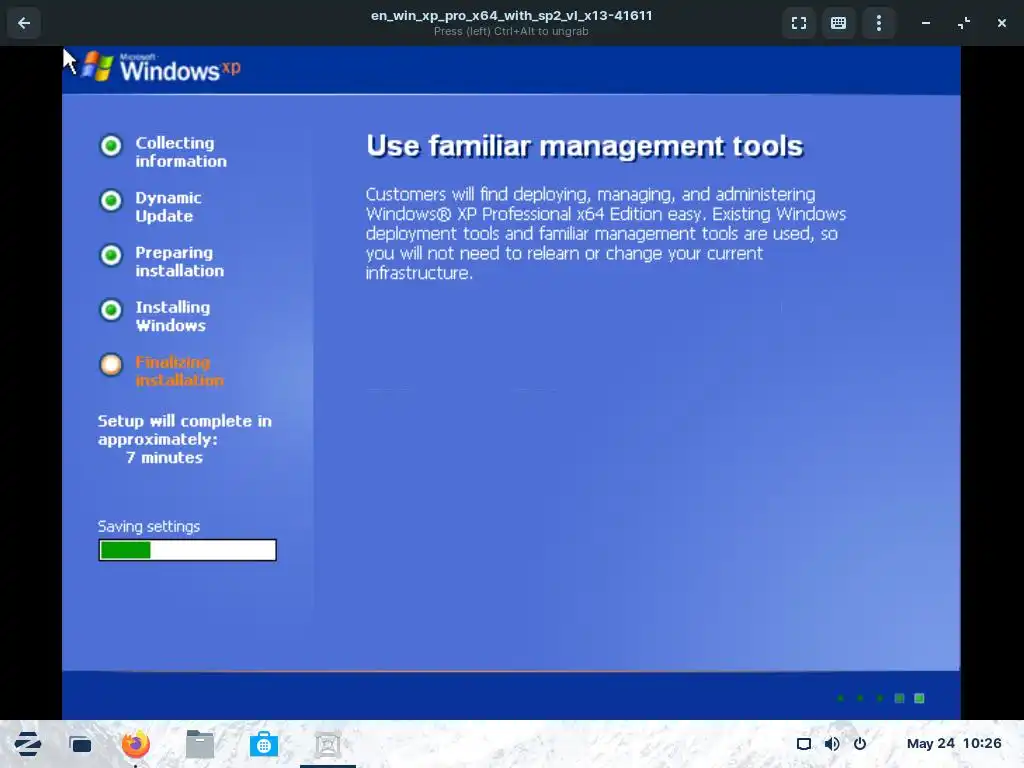This screenshot has height=768, width=1024.
Task: Click the rightmost green activity square indicator
Action: pyautogui.click(x=919, y=698)
